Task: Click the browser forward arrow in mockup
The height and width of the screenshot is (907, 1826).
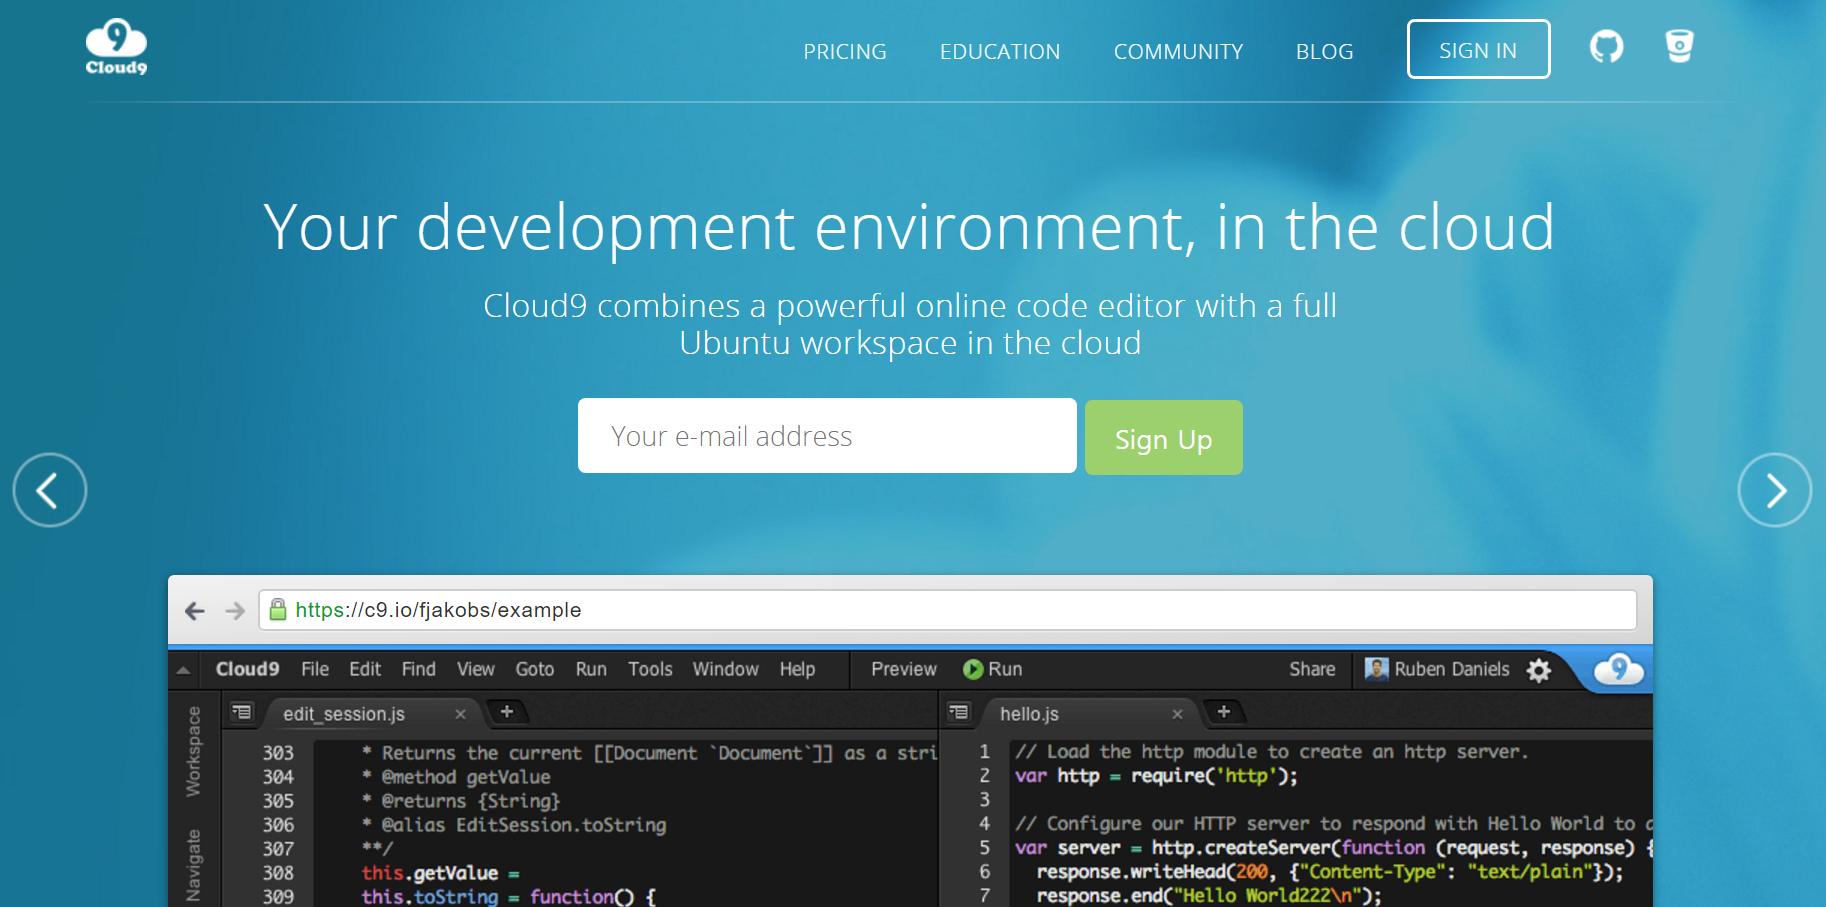Action: [235, 611]
